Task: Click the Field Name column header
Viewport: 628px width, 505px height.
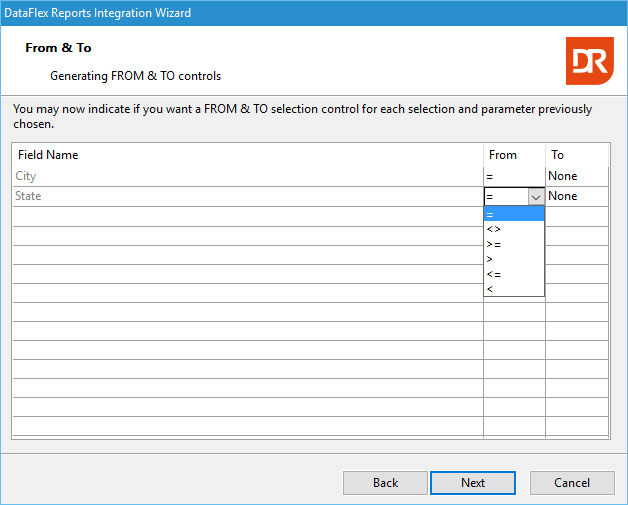Action: (x=248, y=155)
